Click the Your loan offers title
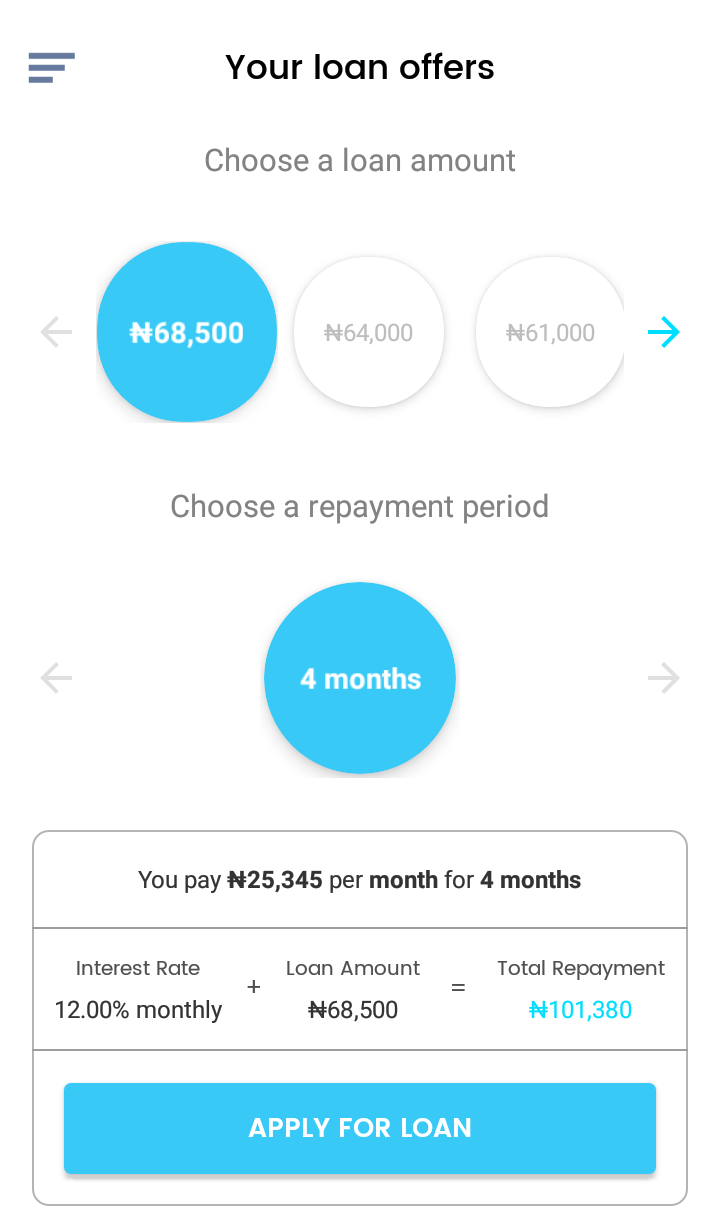This screenshot has width=714, height=1212. [359, 67]
